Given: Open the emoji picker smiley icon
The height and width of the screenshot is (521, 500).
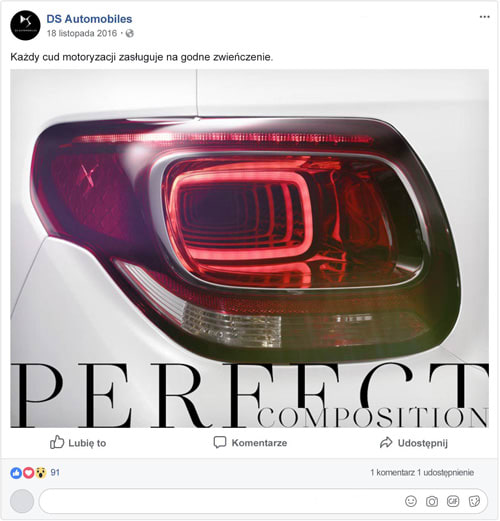Looking at the screenshot, I should [x=411, y=501].
